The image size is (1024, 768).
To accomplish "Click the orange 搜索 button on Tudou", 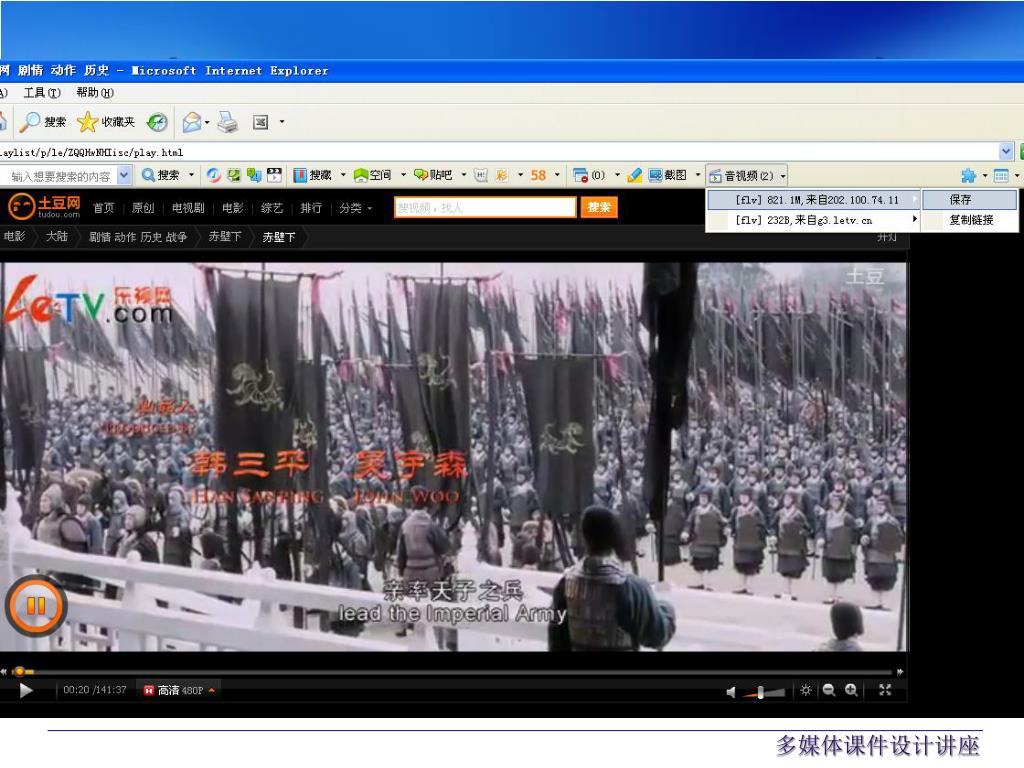I will click(599, 207).
